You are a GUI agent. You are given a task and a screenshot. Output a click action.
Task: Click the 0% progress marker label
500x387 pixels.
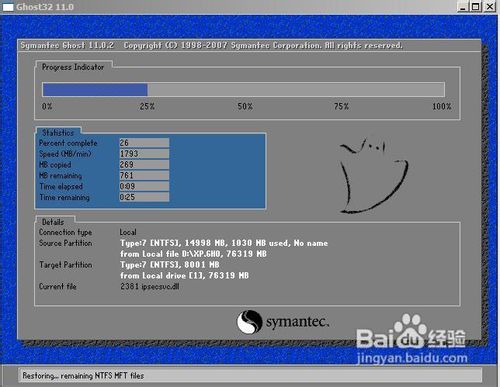[x=47, y=106]
